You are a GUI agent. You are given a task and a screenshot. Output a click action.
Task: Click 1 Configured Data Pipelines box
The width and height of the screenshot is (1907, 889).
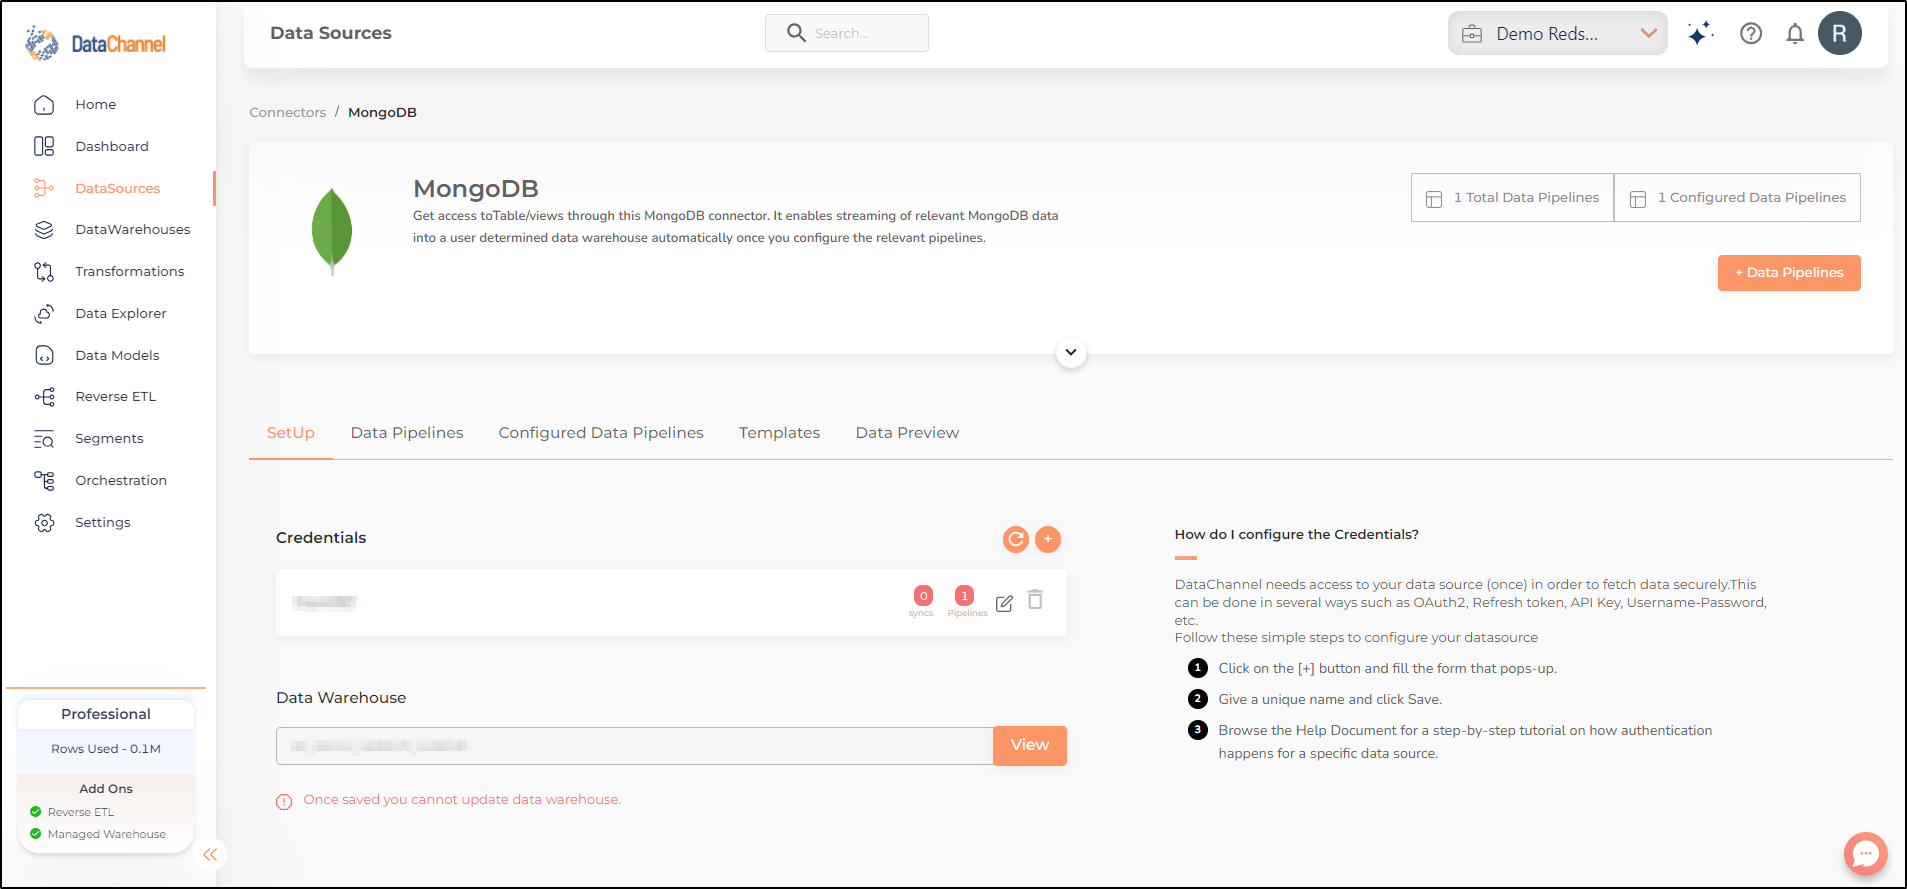coord(1737,198)
